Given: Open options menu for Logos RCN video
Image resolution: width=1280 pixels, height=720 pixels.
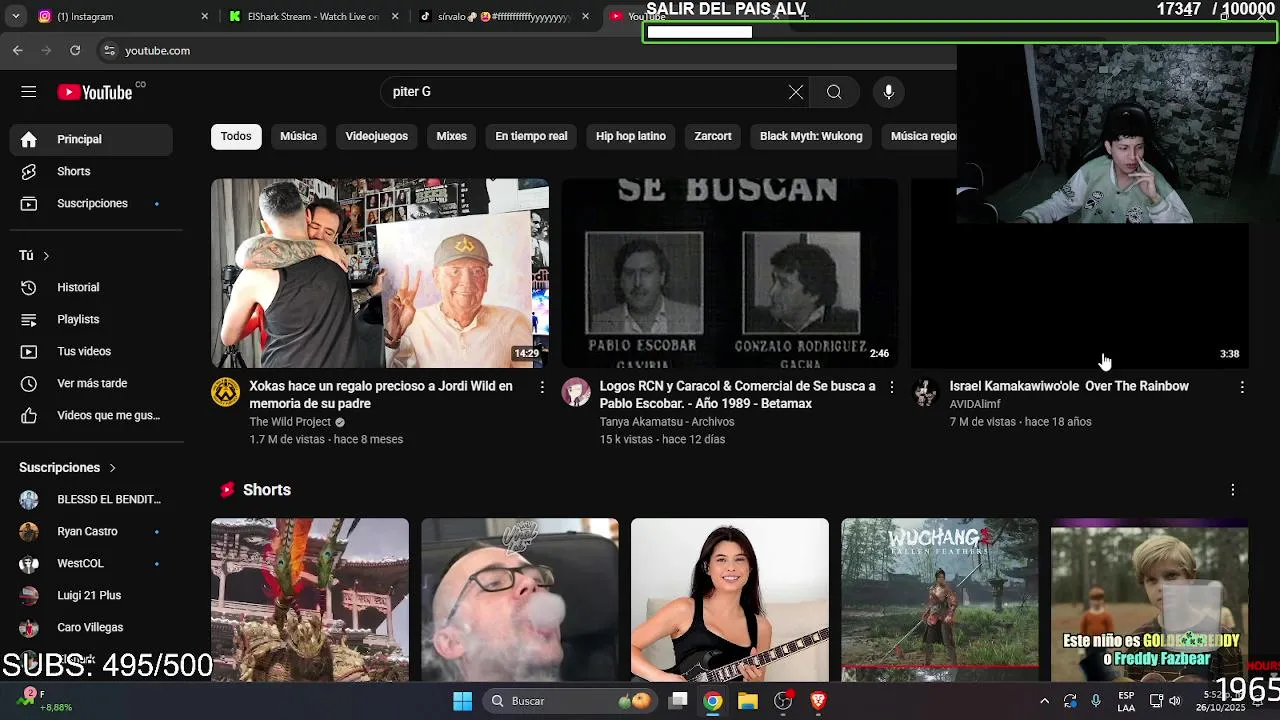Looking at the screenshot, I should [892, 387].
